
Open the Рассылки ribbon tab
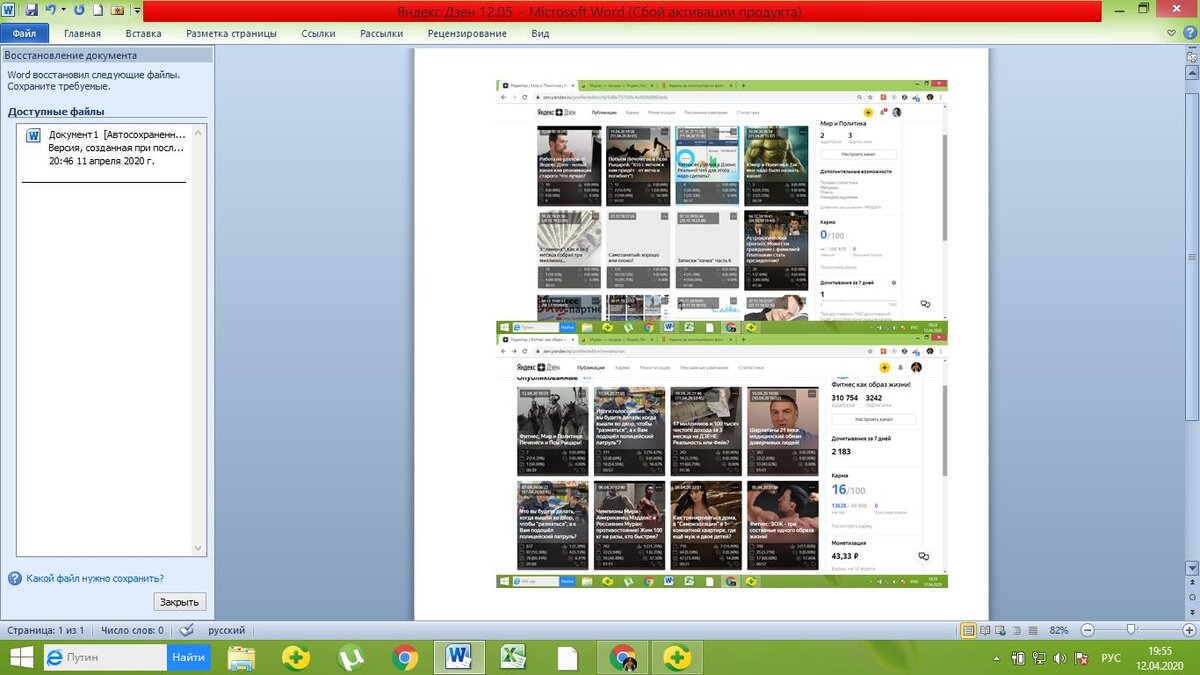click(381, 33)
